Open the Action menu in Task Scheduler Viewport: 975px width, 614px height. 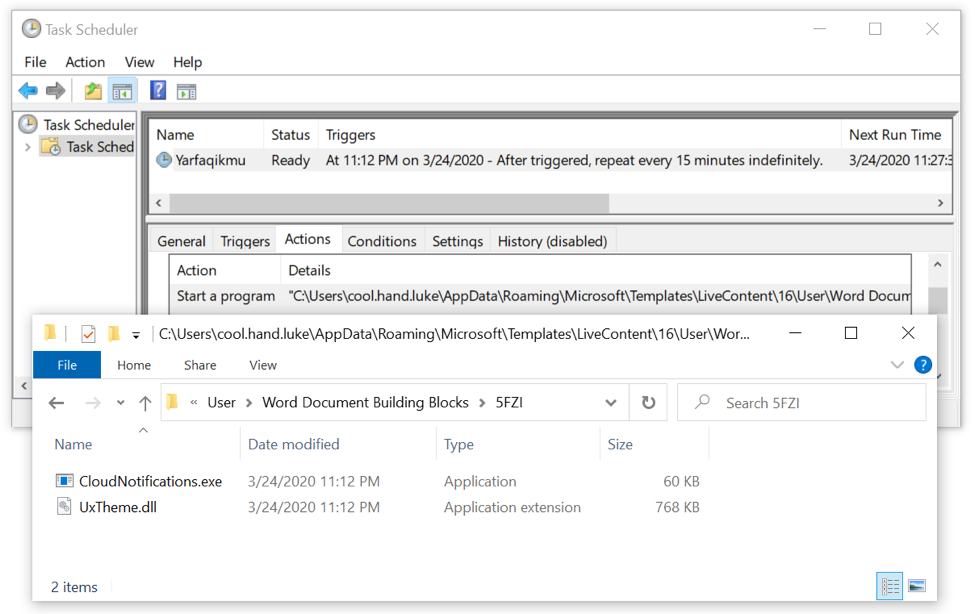coord(85,62)
